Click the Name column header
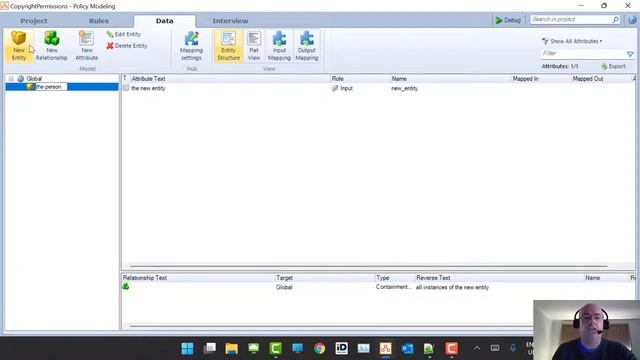 [399, 79]
